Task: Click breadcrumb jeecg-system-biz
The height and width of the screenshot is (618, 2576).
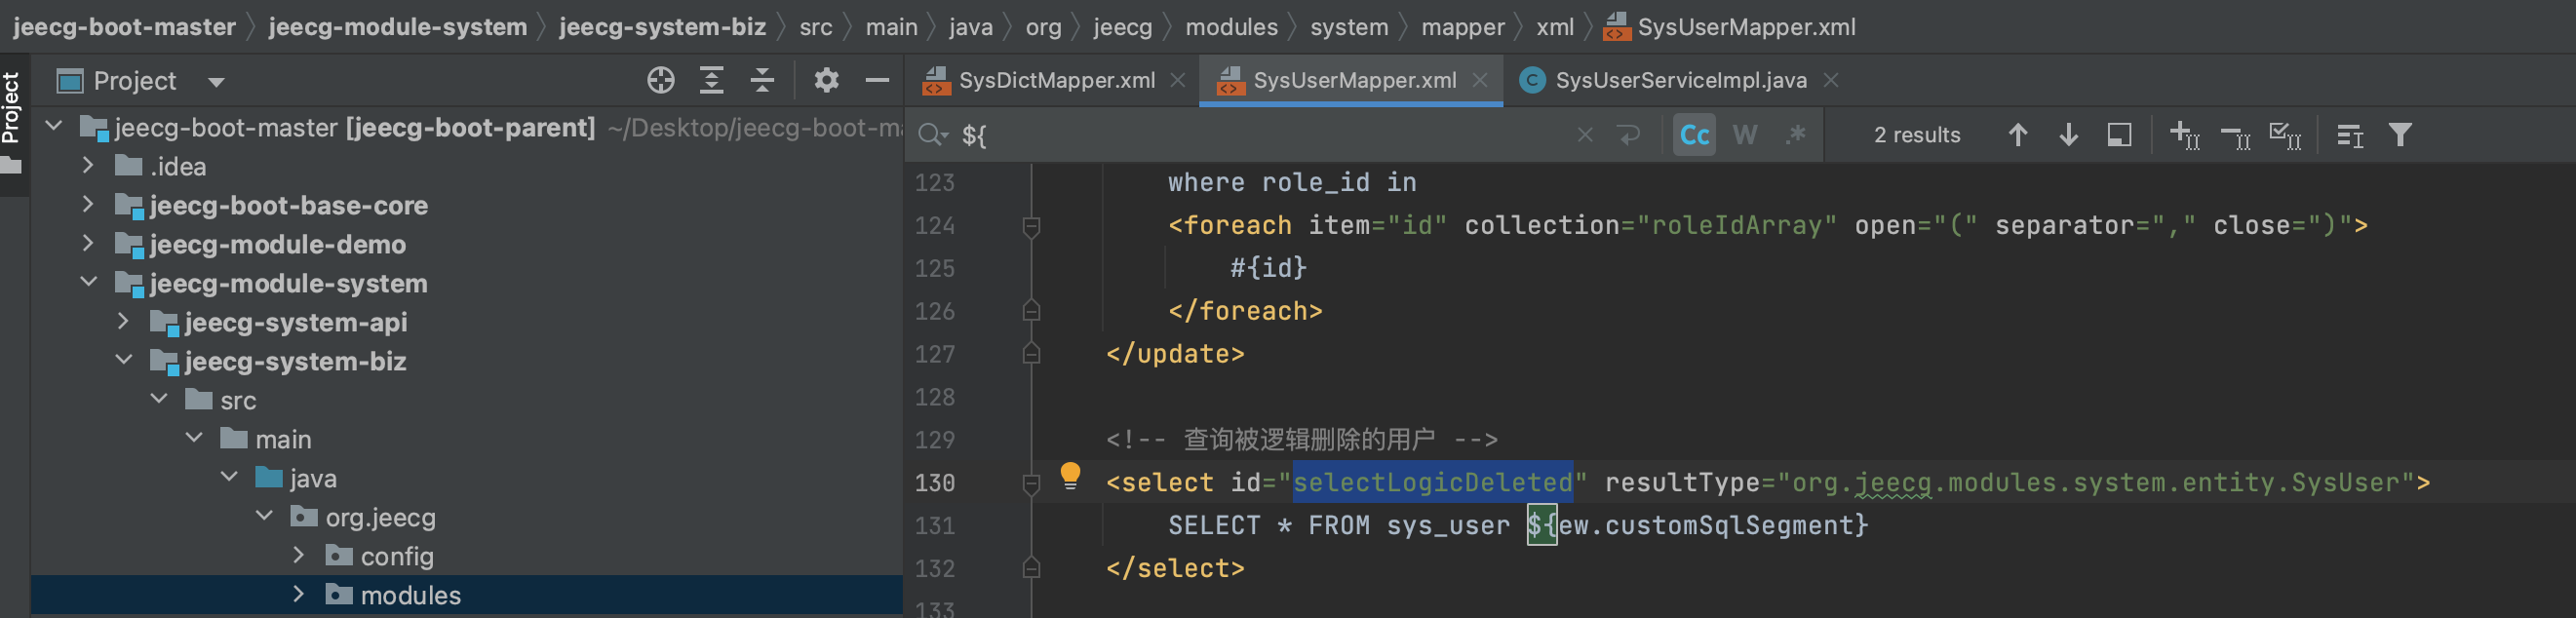Action: click(x=662, y=27)
